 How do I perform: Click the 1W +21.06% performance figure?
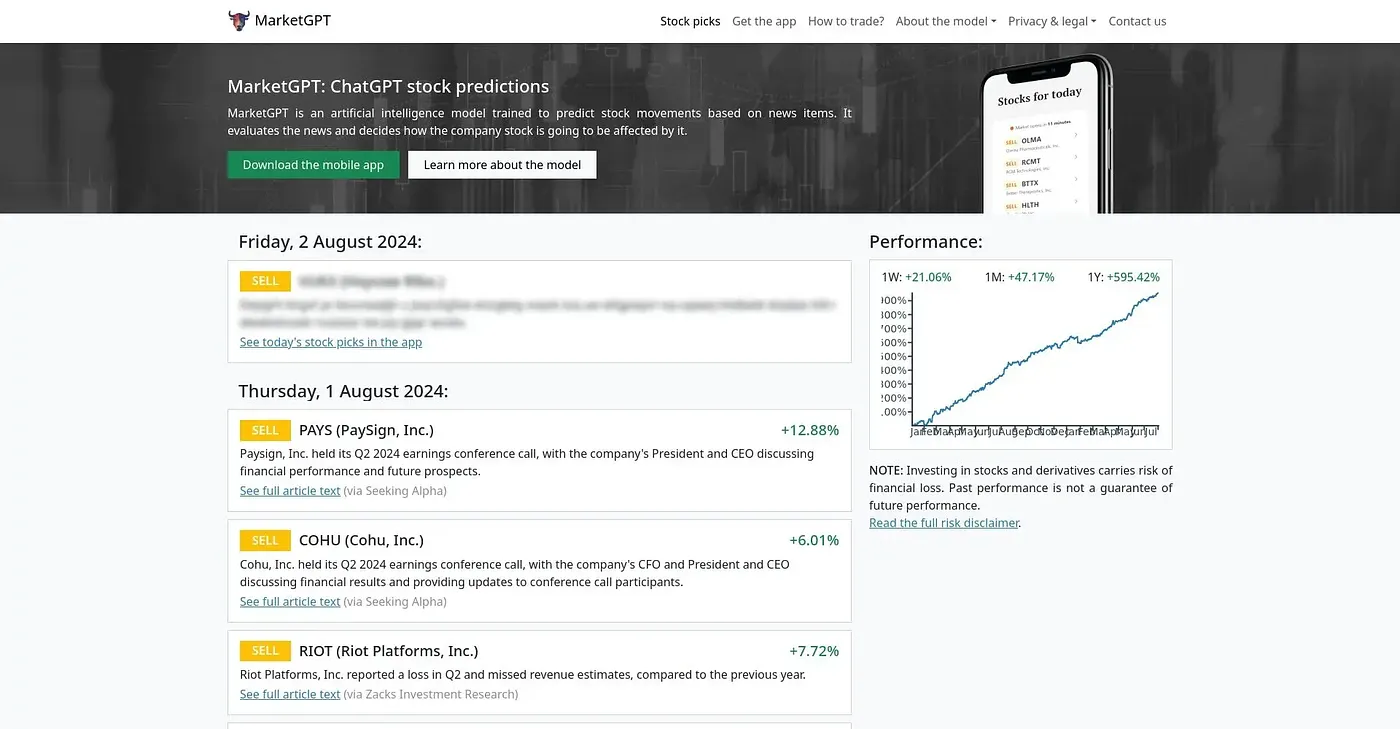916,277
